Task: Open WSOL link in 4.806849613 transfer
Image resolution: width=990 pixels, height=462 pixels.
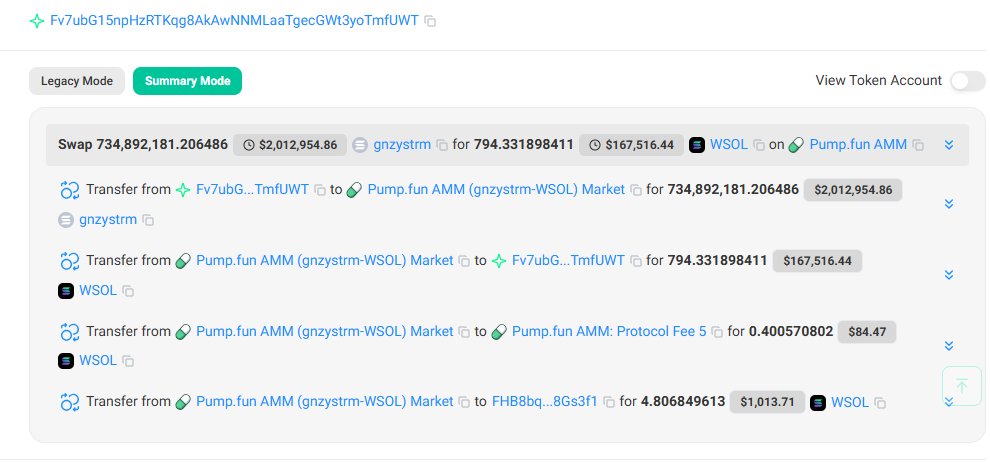Action: coord(850,402)
